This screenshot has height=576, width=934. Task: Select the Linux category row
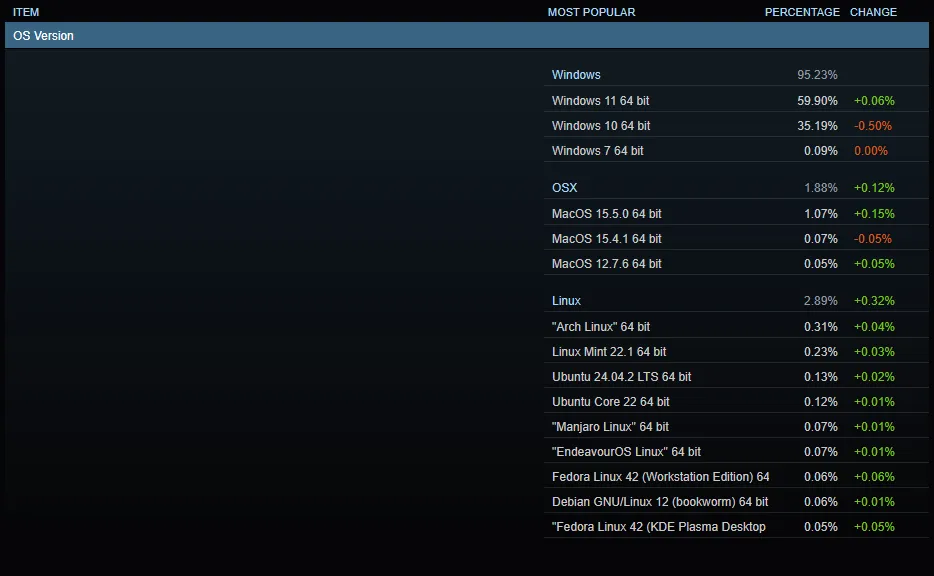(x=736, y=300)
